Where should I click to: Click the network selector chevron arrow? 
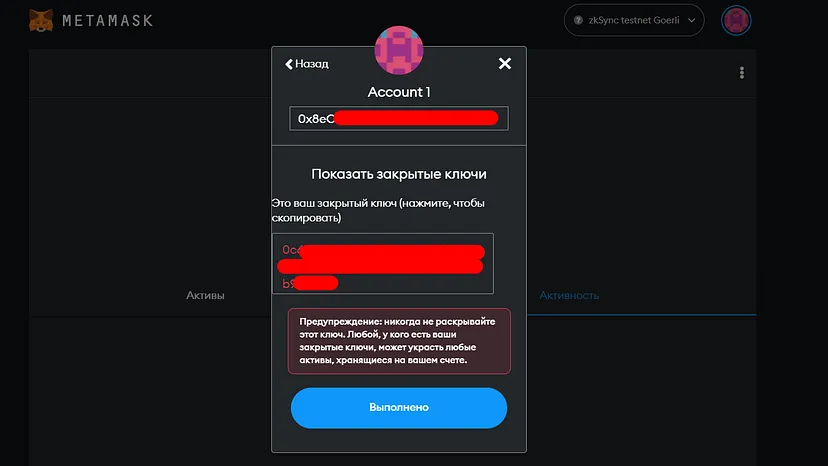[691, 21]
